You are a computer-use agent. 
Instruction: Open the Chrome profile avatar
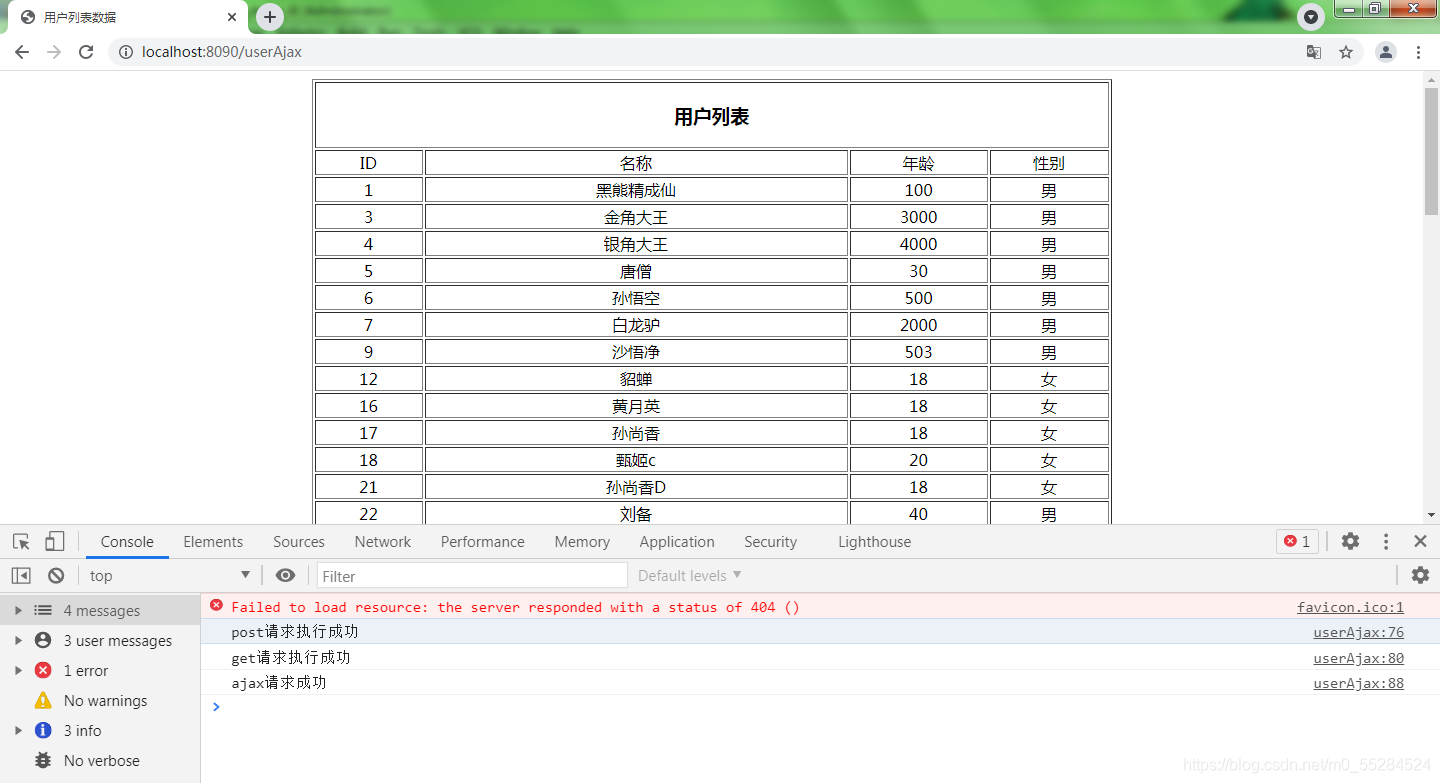(1385, 52)
